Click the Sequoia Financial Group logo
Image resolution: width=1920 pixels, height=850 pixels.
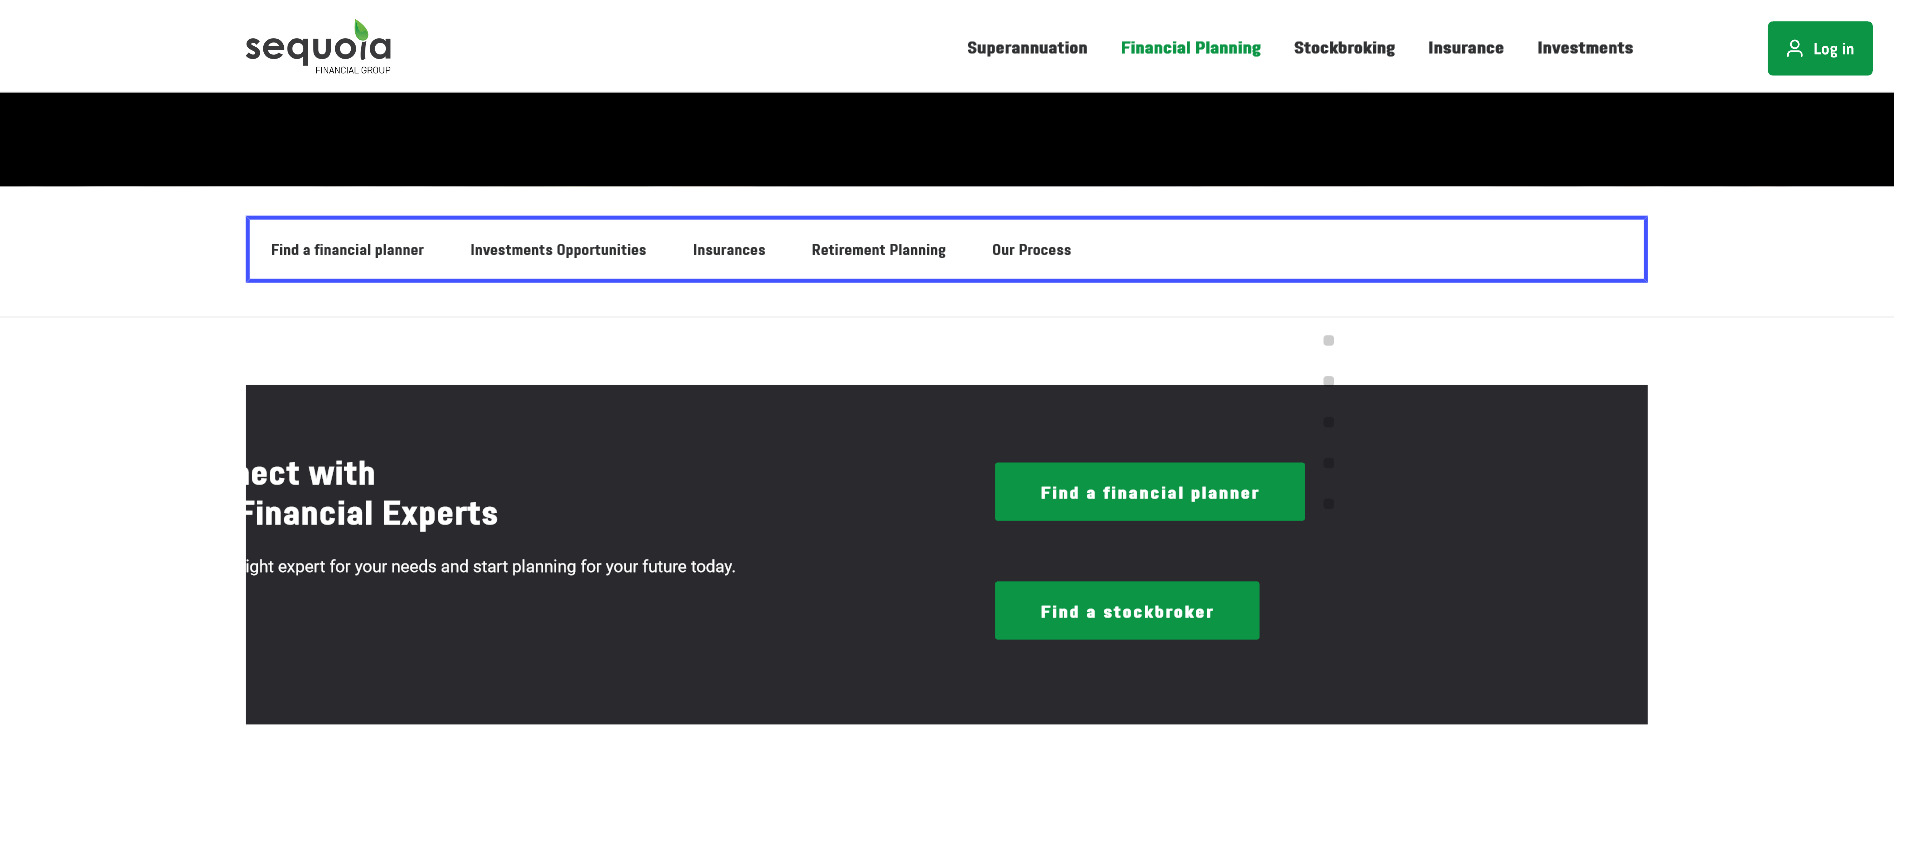318,47
